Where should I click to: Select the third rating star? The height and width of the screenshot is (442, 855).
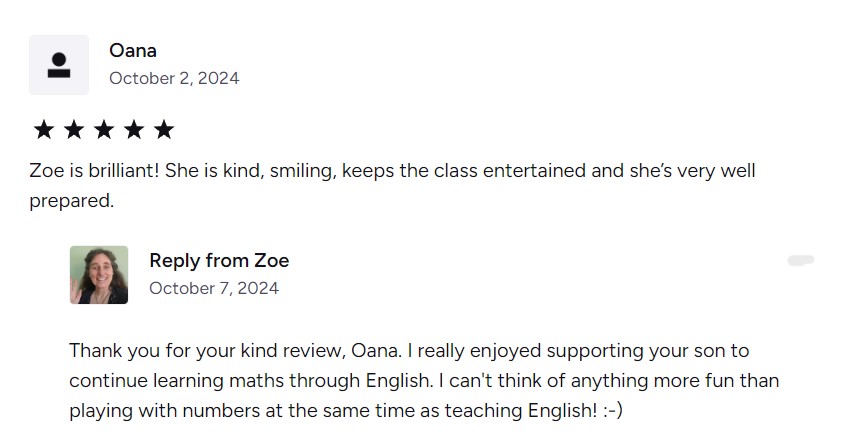point(104,129)
